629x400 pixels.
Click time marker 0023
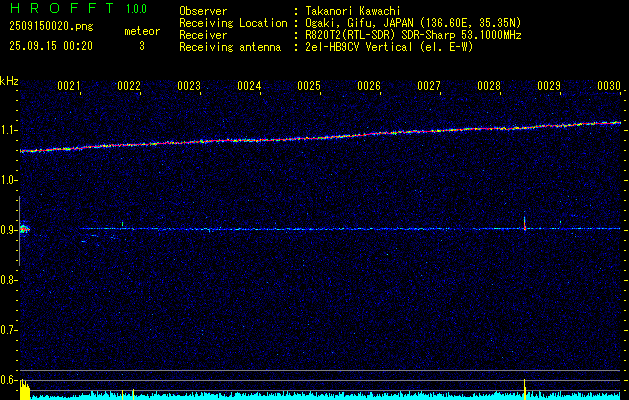point(189,86)
